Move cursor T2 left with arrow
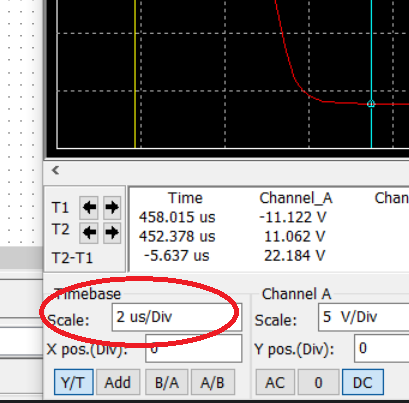The width and height of the screenshot is (409, 403). click(x=89, y=232)
